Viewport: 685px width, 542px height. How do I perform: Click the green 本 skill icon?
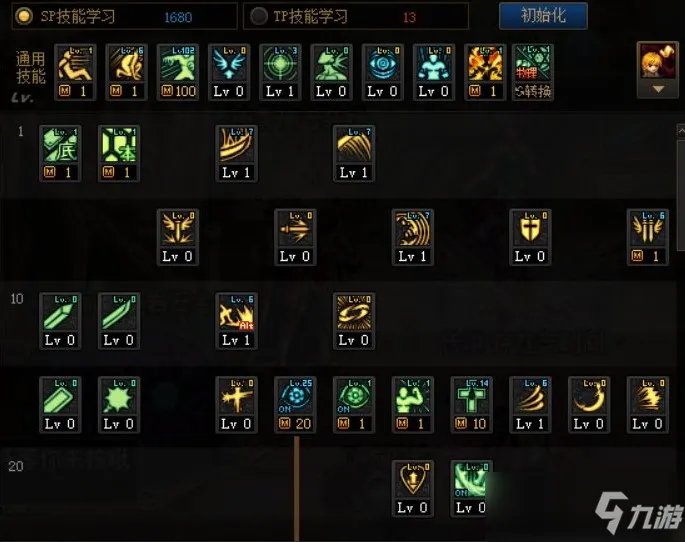pos(119,153)
